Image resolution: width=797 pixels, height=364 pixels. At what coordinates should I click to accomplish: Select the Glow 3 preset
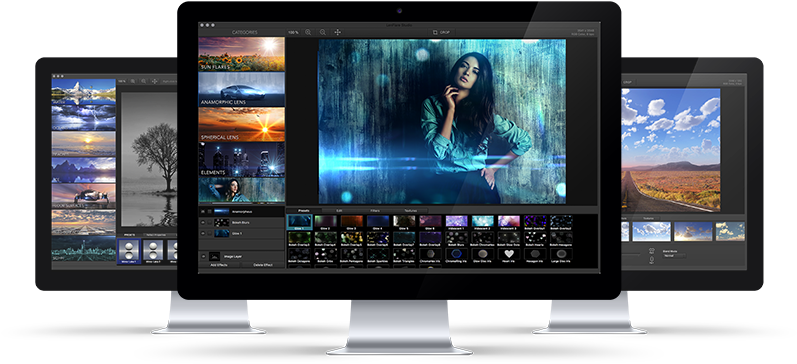pos(352,222)
